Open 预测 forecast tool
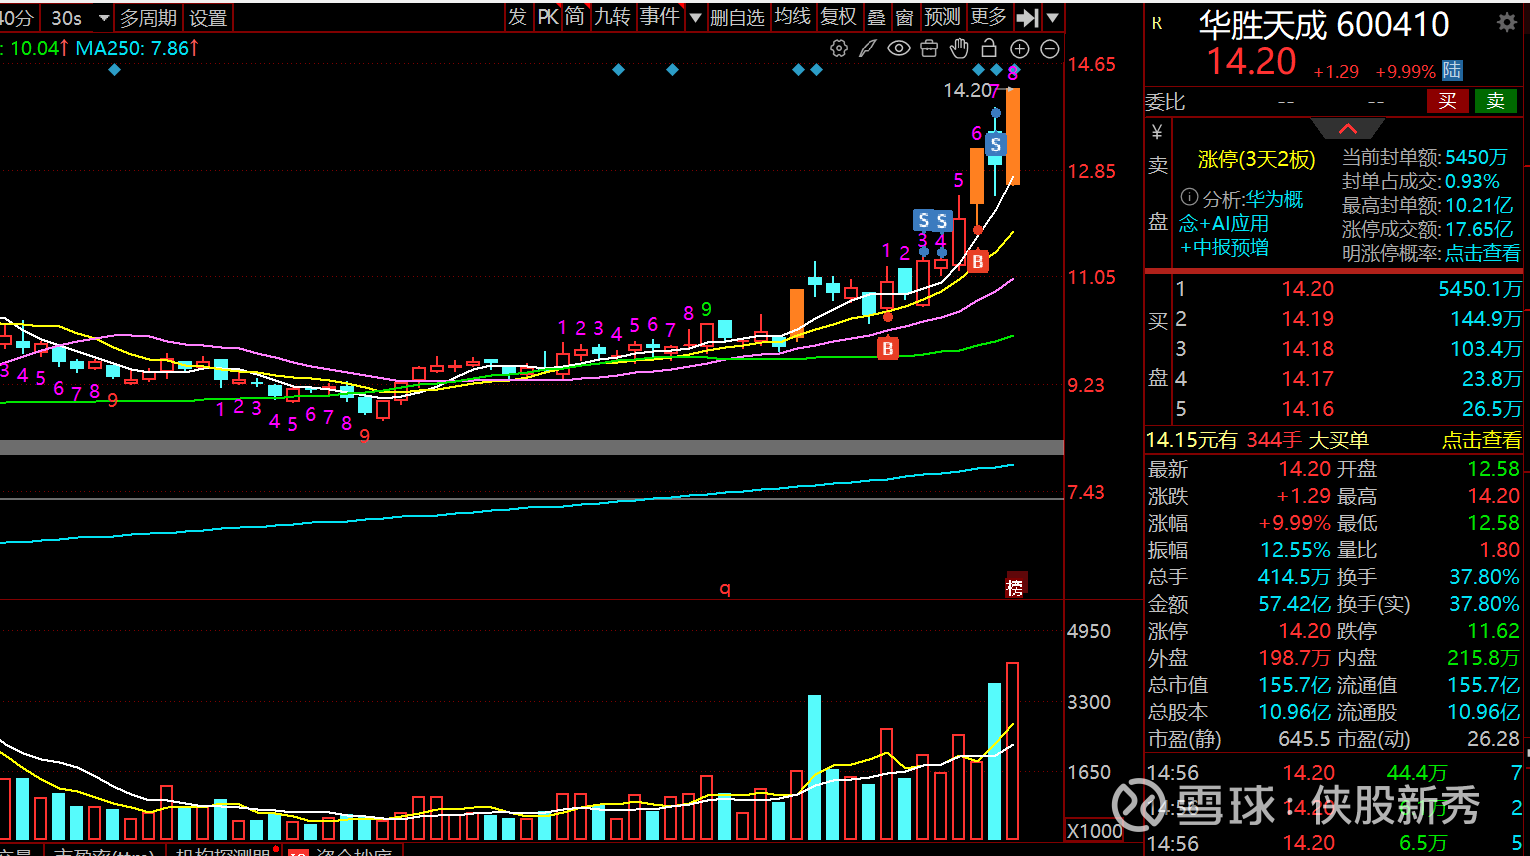1530x856 pixels. pos(942,17)
